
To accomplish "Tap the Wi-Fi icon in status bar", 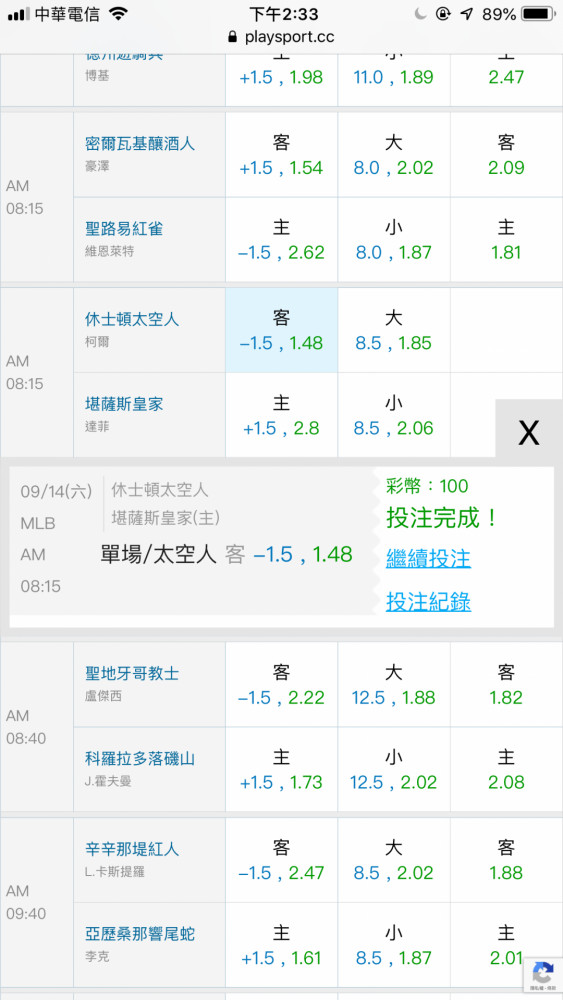I will [119, 14].
